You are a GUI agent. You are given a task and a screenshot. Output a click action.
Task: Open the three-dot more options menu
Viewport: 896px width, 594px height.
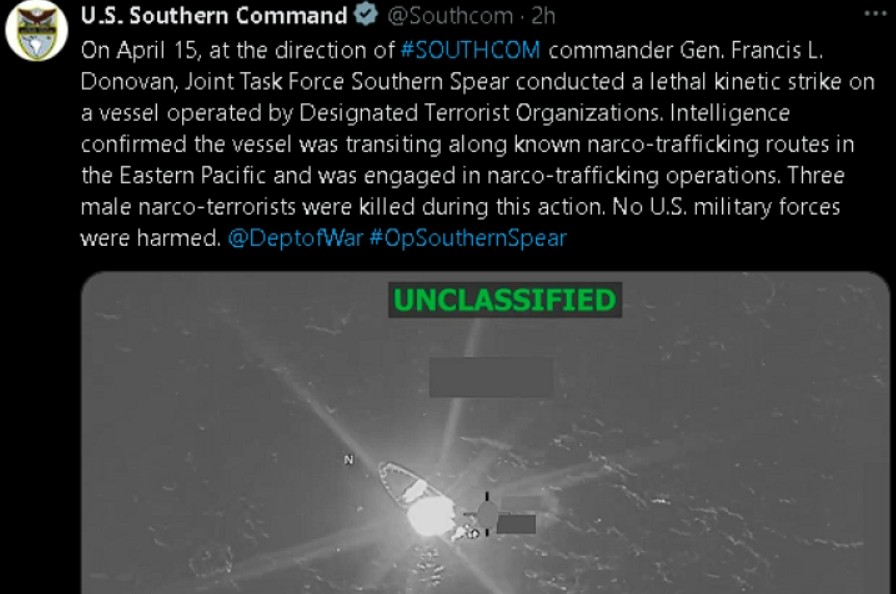tap(875, 13)
